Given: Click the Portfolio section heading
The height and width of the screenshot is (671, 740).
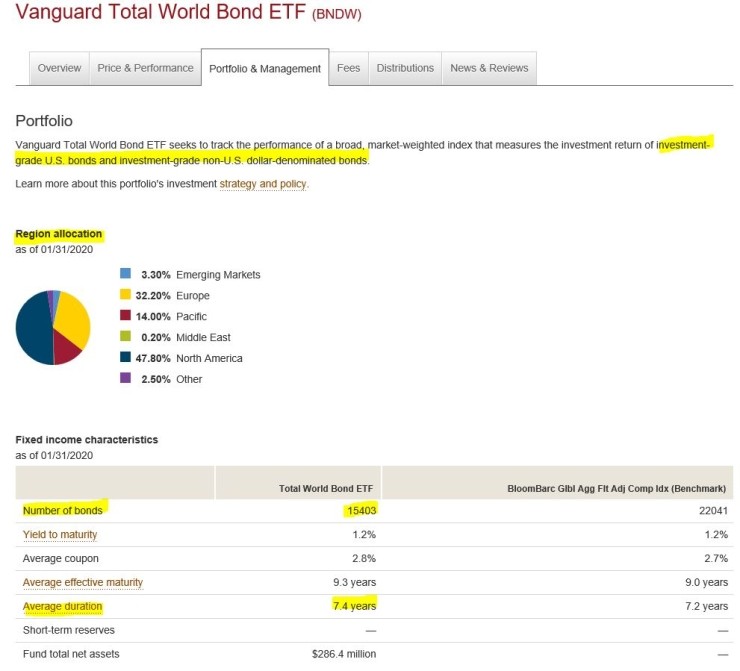Looking at the screenshot, I should (x=44, y=121).
